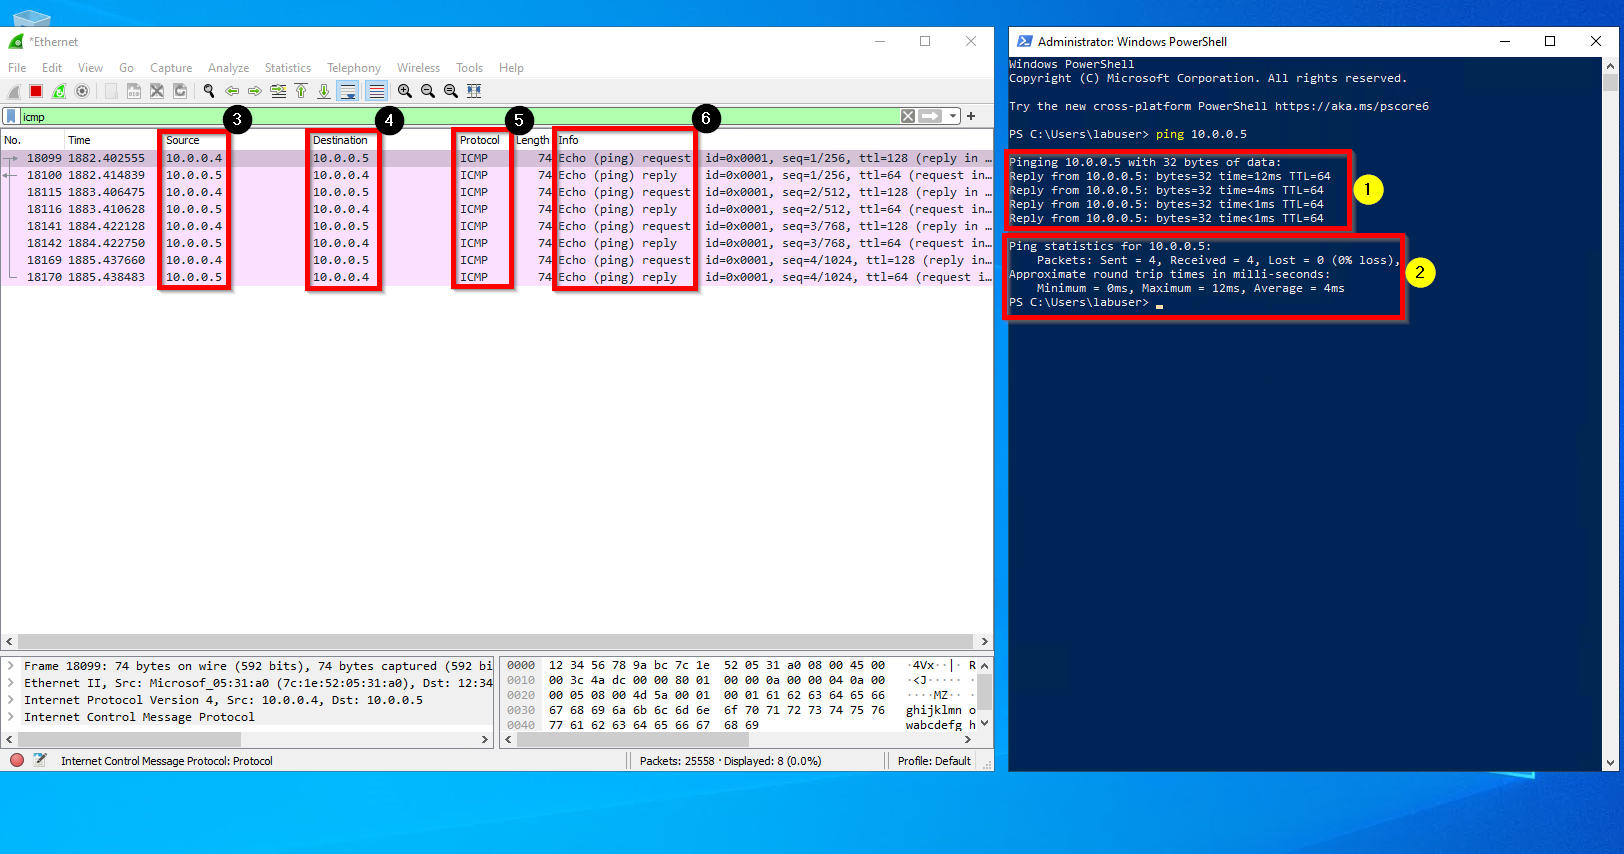Viewport: 1624px width, 854px height.
Task: Click the icmp display filter field
Action: 460,116
